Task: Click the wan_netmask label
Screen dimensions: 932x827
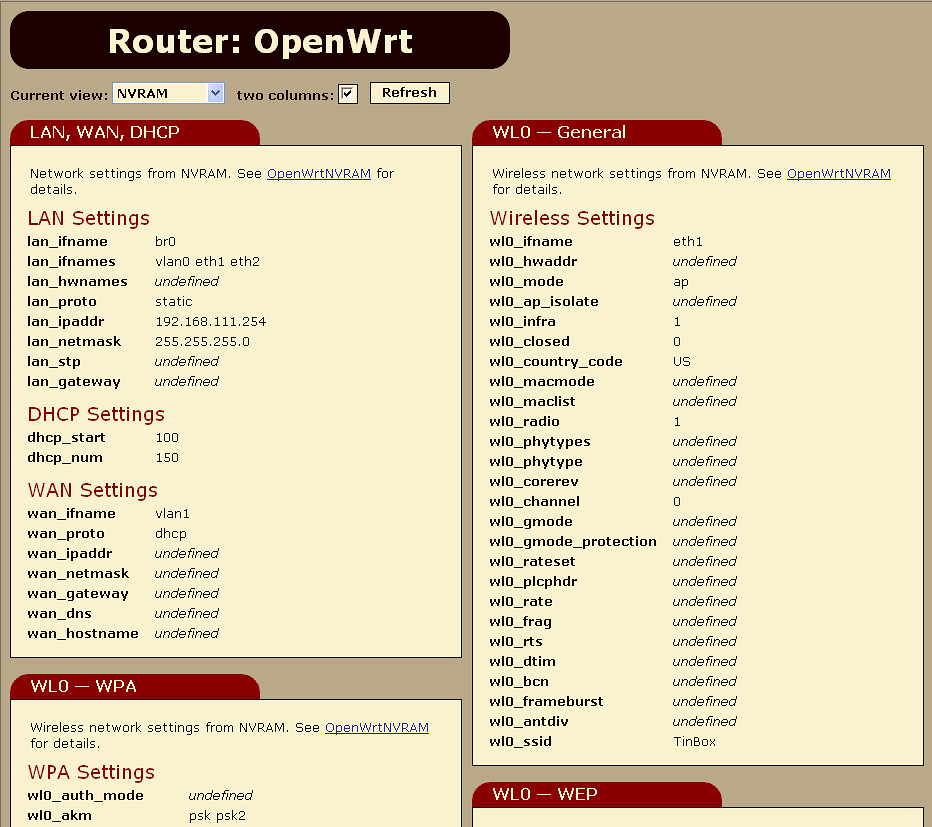Action: click(78, 574)
